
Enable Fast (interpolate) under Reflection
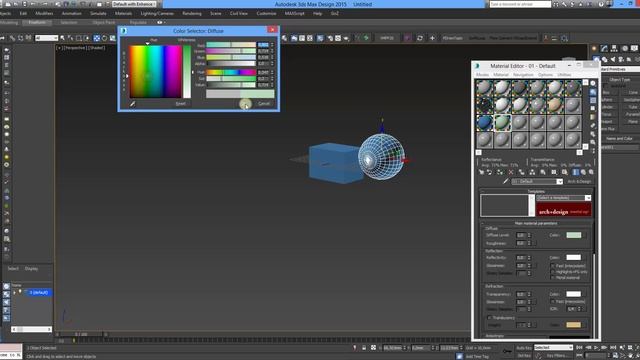click(x=553, y=266)
